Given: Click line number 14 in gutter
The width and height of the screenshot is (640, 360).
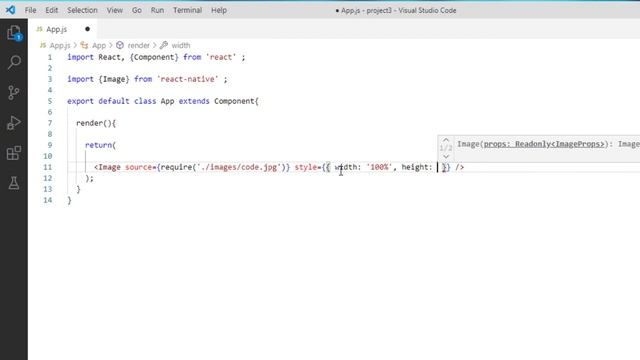Looking at the screenshot, I should tap(47, 200).
